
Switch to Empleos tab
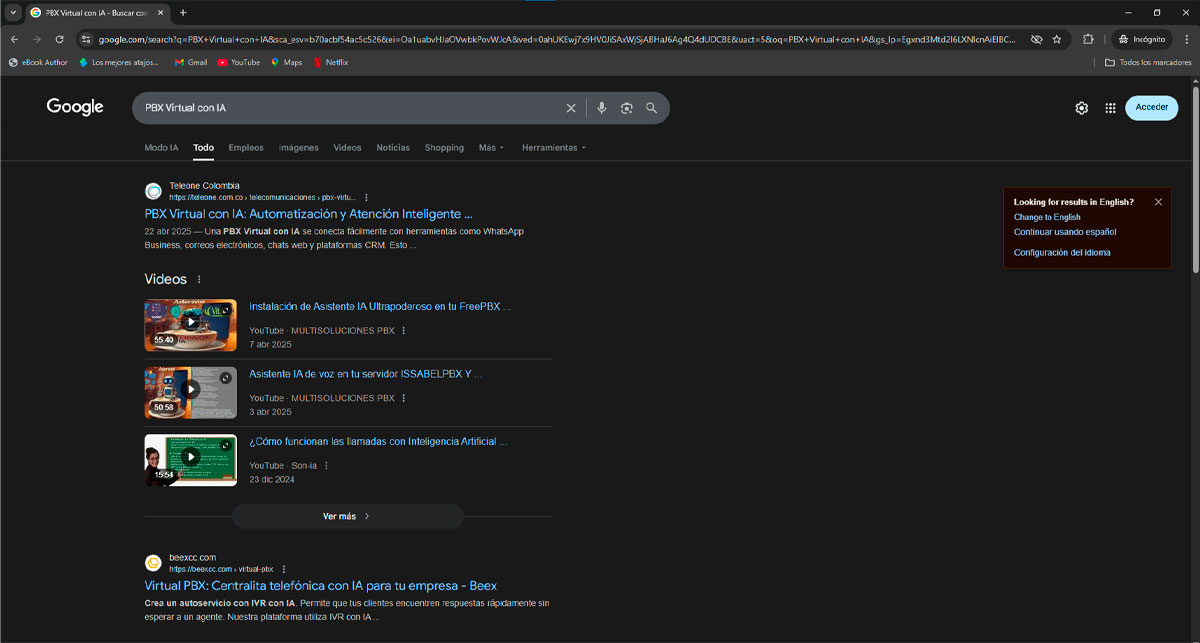246,148
